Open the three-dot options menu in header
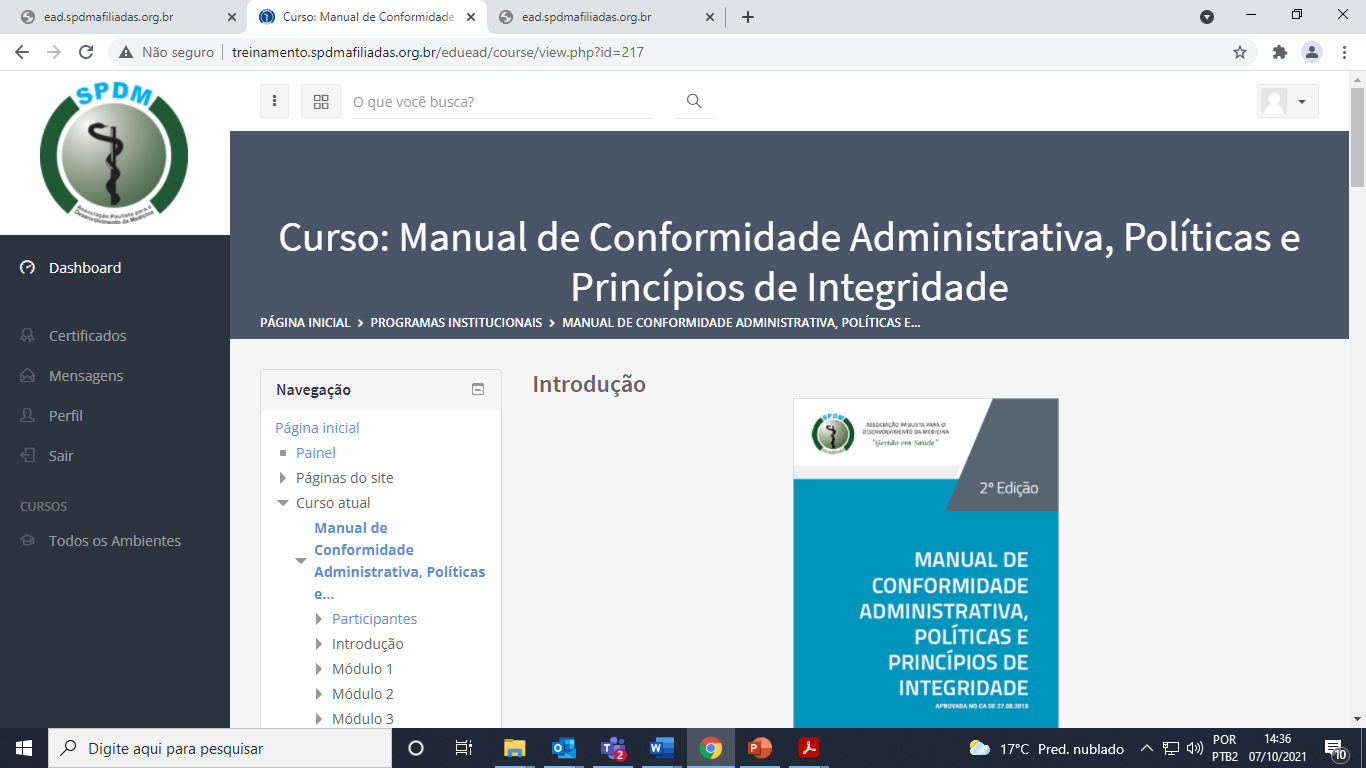The image size is (1366, 768). pos(274,101)
